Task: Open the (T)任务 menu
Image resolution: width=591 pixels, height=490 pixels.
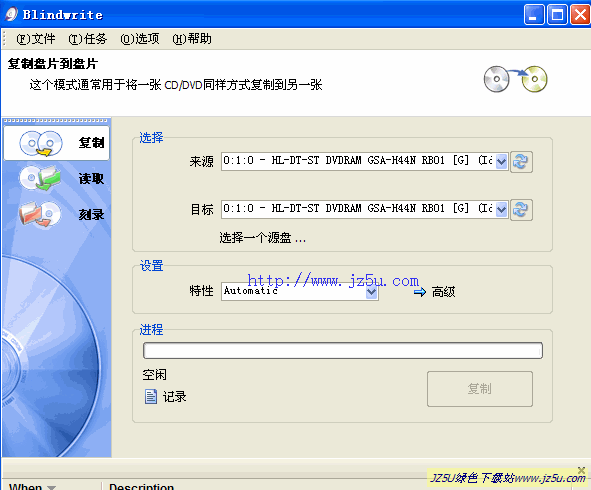Action: coord(88,38)
